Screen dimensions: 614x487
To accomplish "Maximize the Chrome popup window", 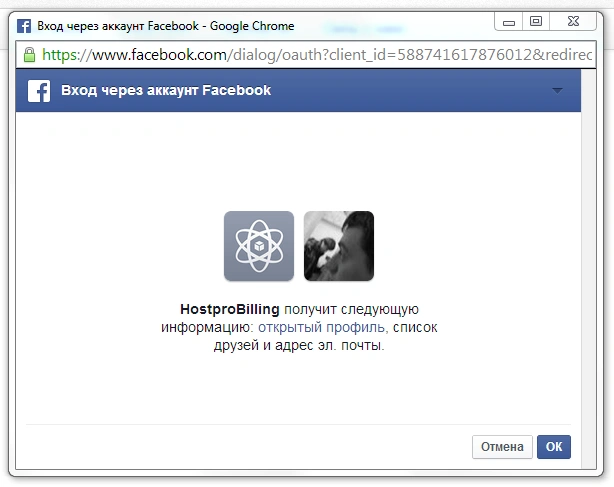I will point(536,22).
